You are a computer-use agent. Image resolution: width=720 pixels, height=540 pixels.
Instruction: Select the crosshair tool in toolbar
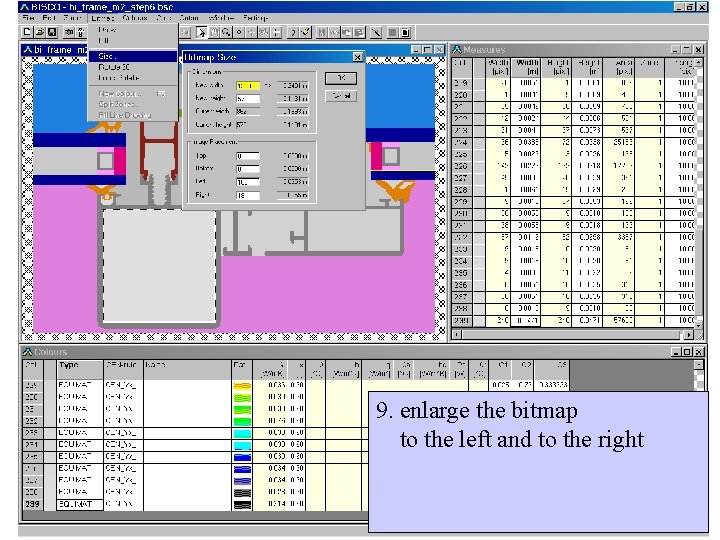pos(251,32)
